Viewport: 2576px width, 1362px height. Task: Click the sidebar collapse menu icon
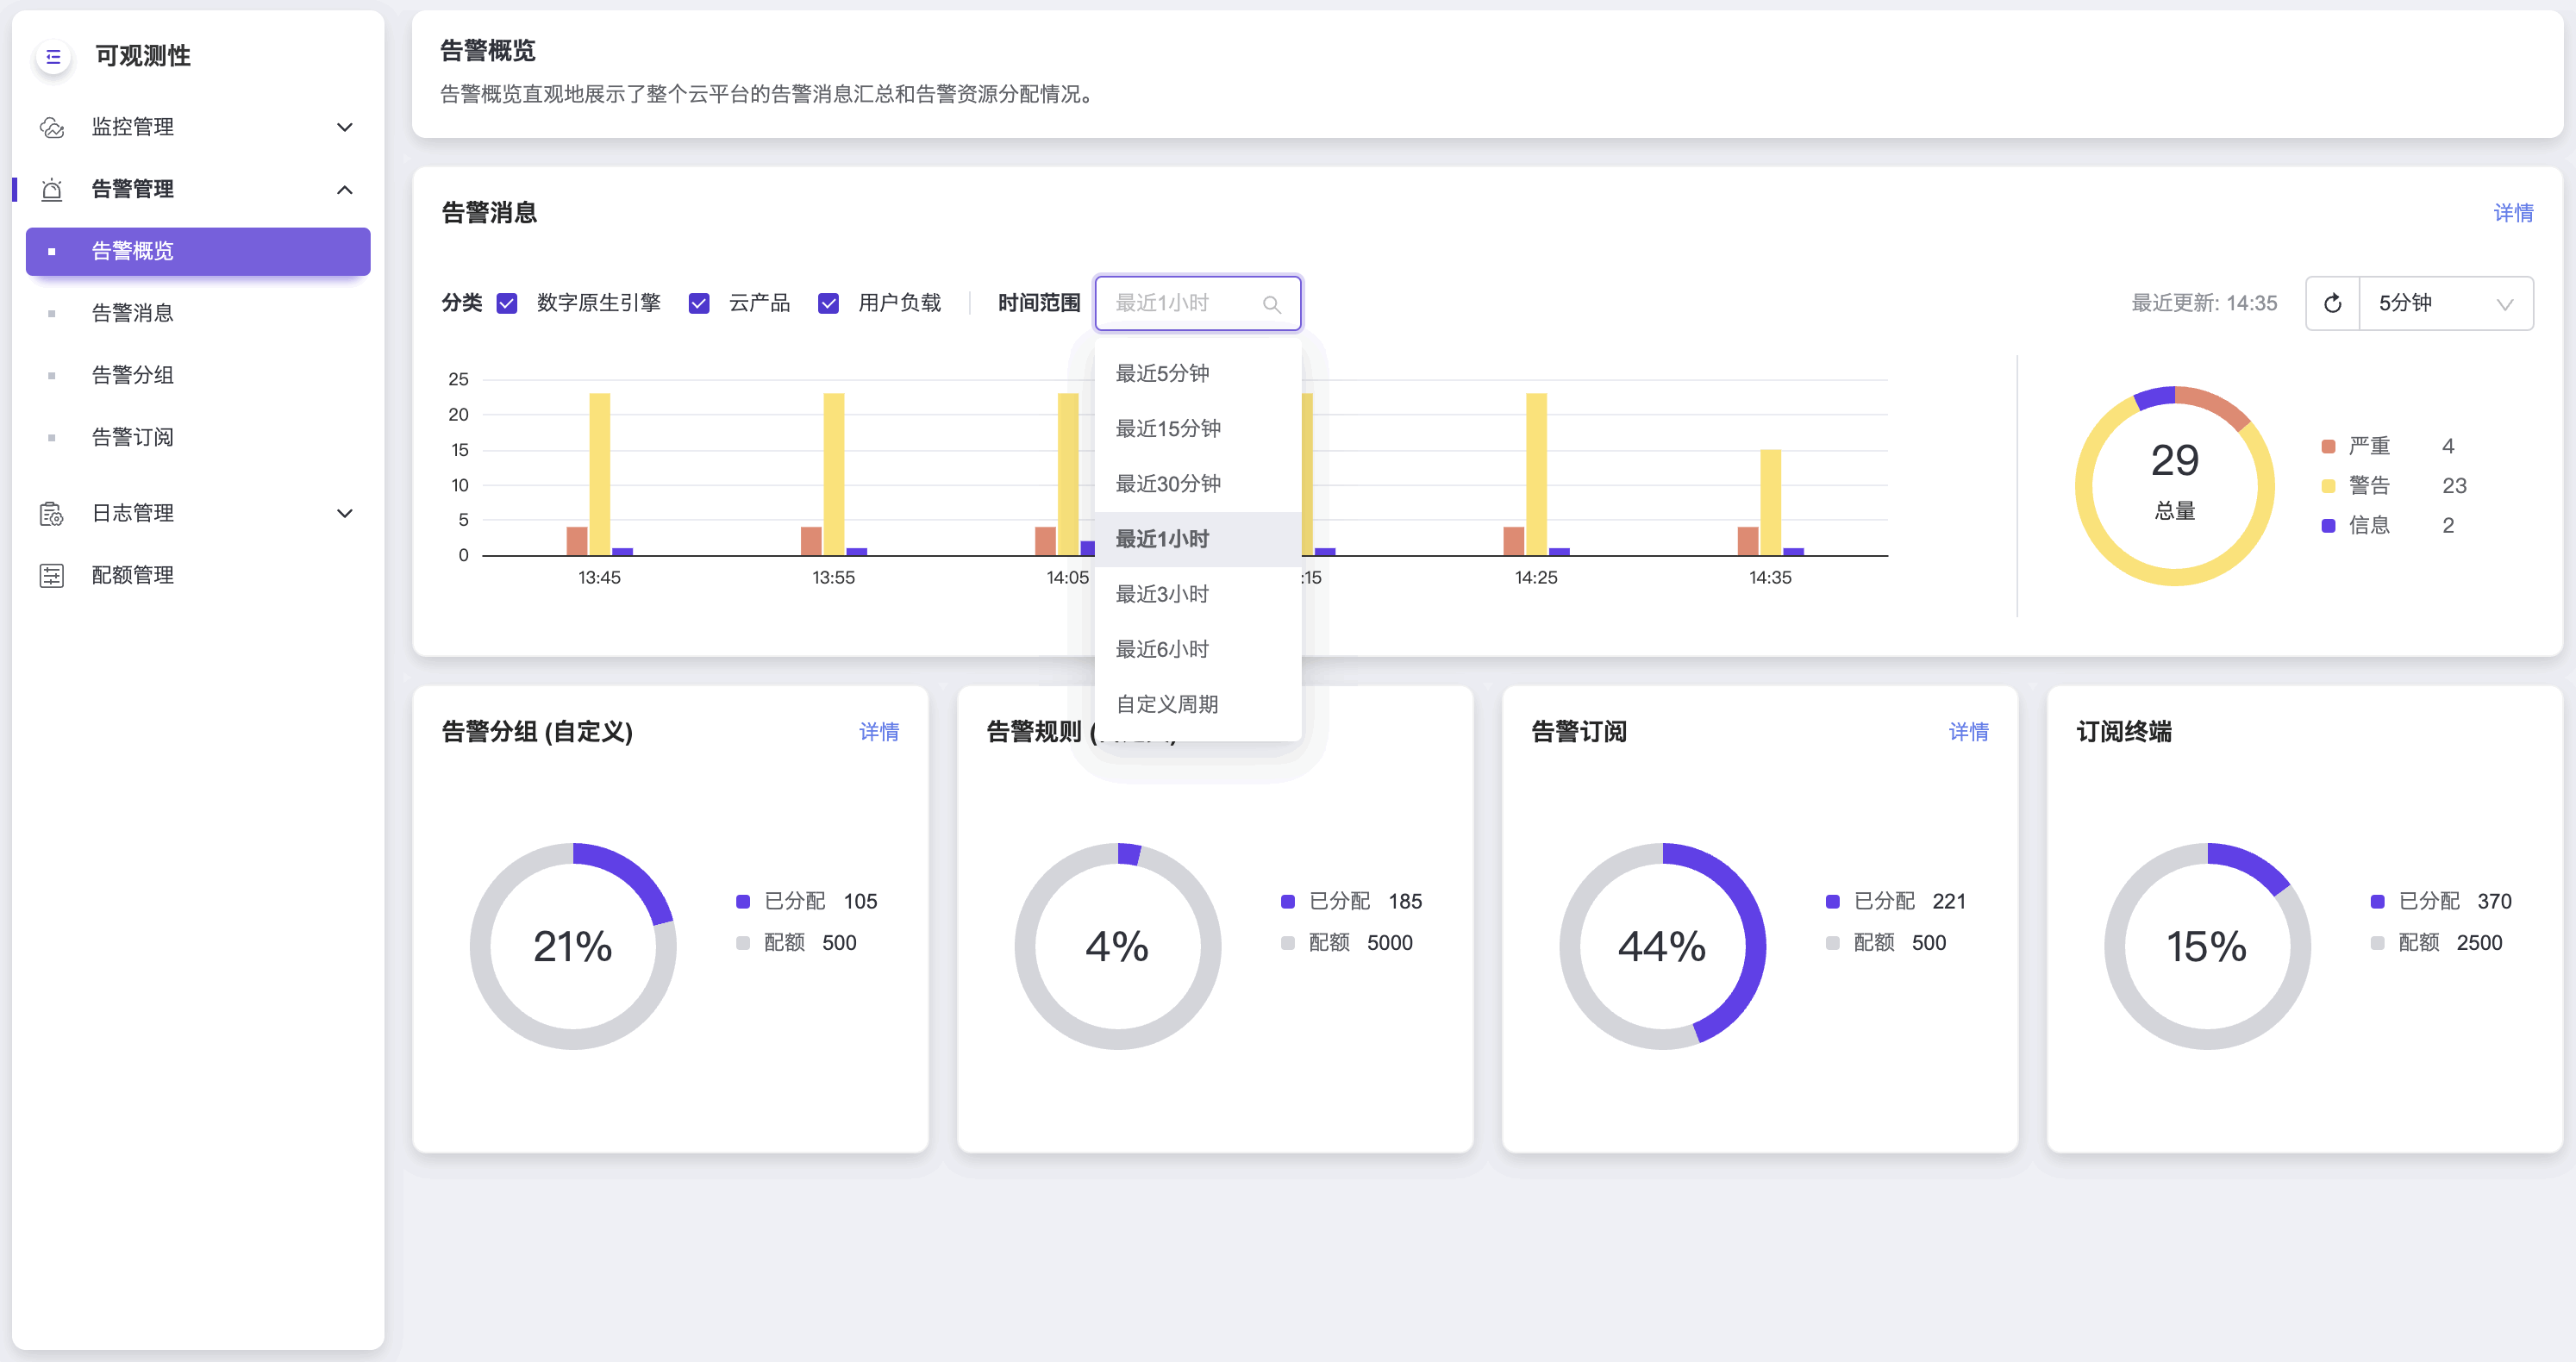click(53, 57)
